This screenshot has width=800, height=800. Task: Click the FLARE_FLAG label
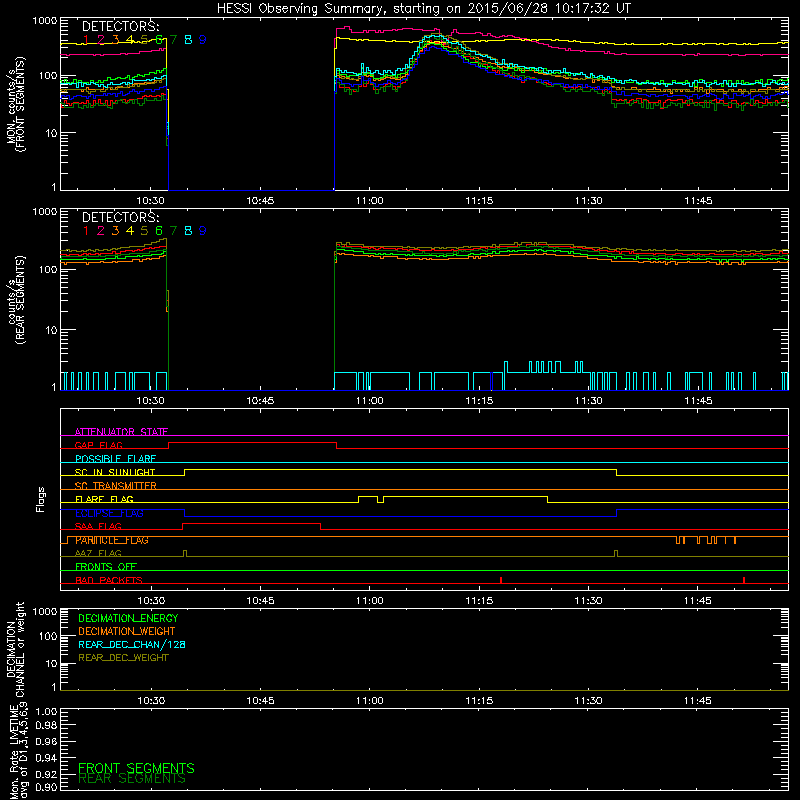tap(104, 499)
